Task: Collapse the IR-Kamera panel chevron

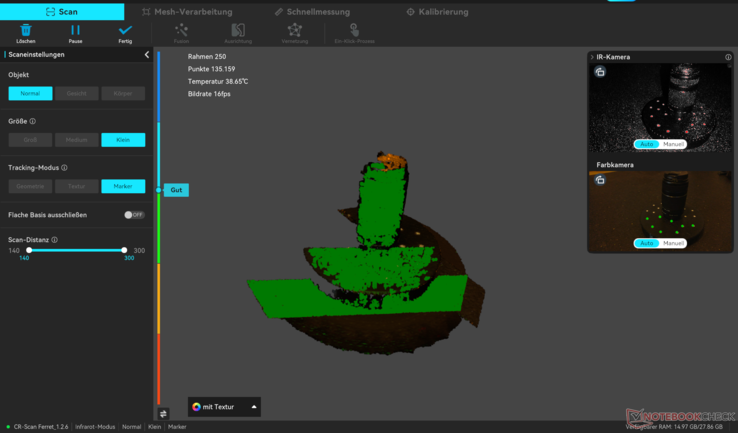Action: click(x=592, y=57)
